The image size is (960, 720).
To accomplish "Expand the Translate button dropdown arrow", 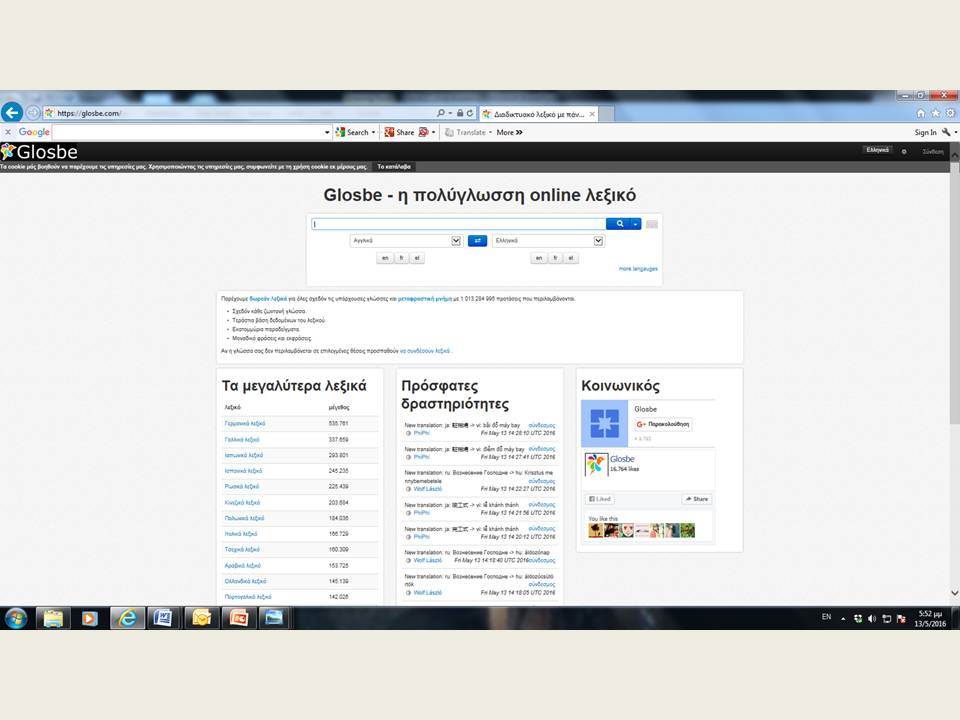I will (490, 132).
